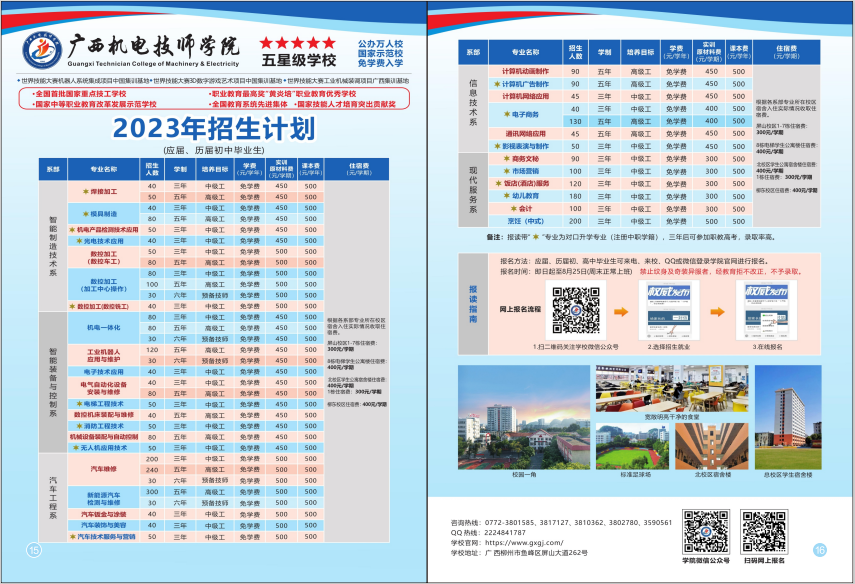This screenshot has height=584, width=855.
Task: Click the 汽车钣金与涂装 major name
Action: click(x=104, y=514)
